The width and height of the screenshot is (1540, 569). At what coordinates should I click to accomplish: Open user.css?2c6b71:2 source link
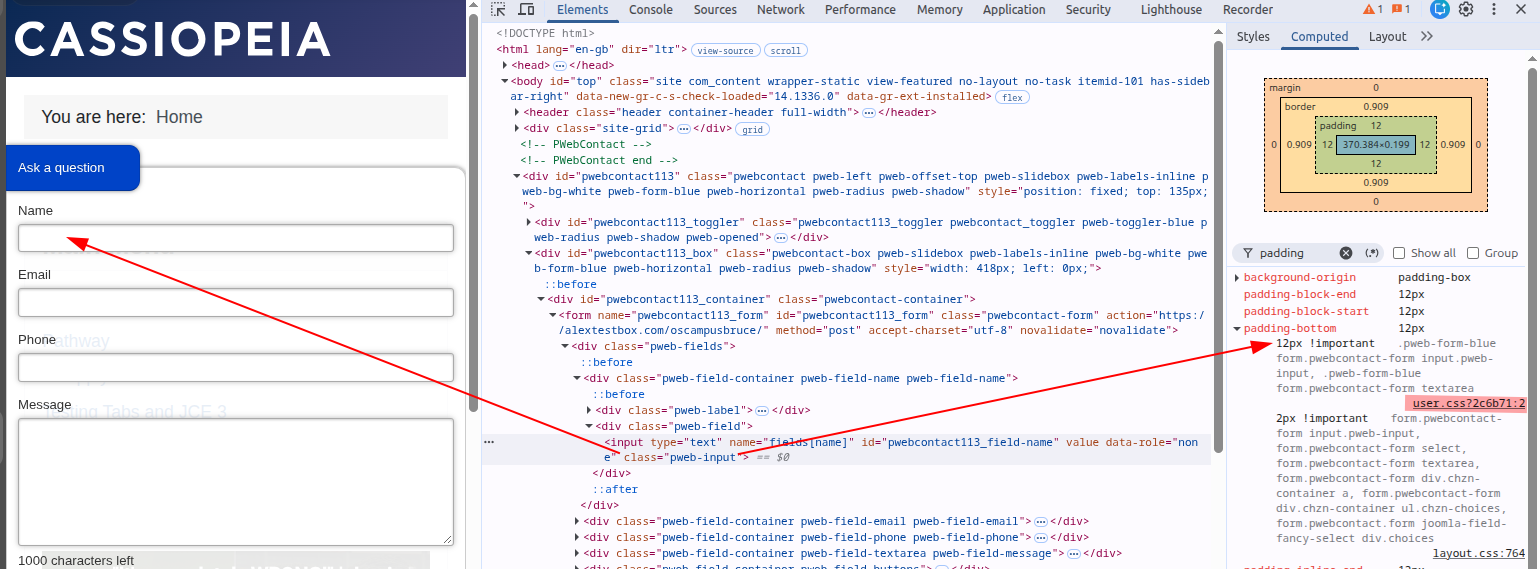pos(1469,404)
